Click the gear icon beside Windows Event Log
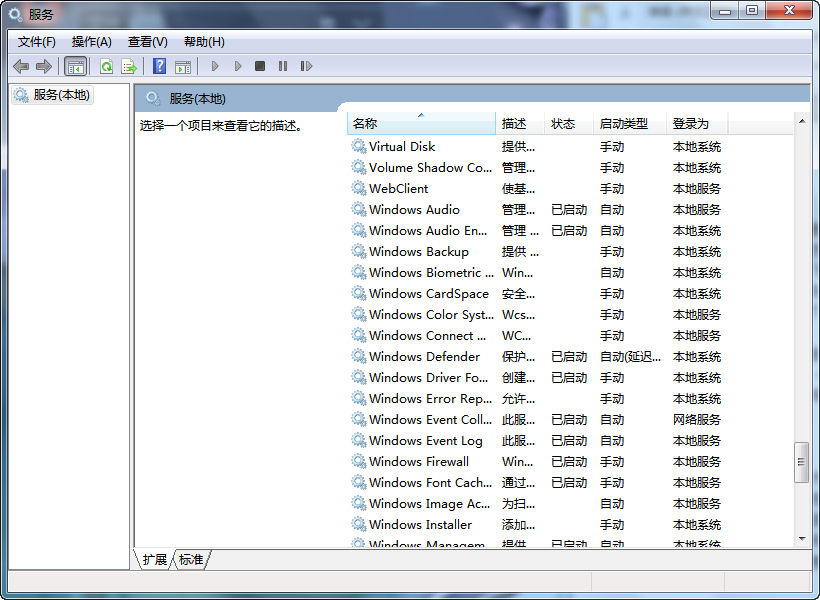The height and width of the screenshot is (600, 820). coord(358,440)
